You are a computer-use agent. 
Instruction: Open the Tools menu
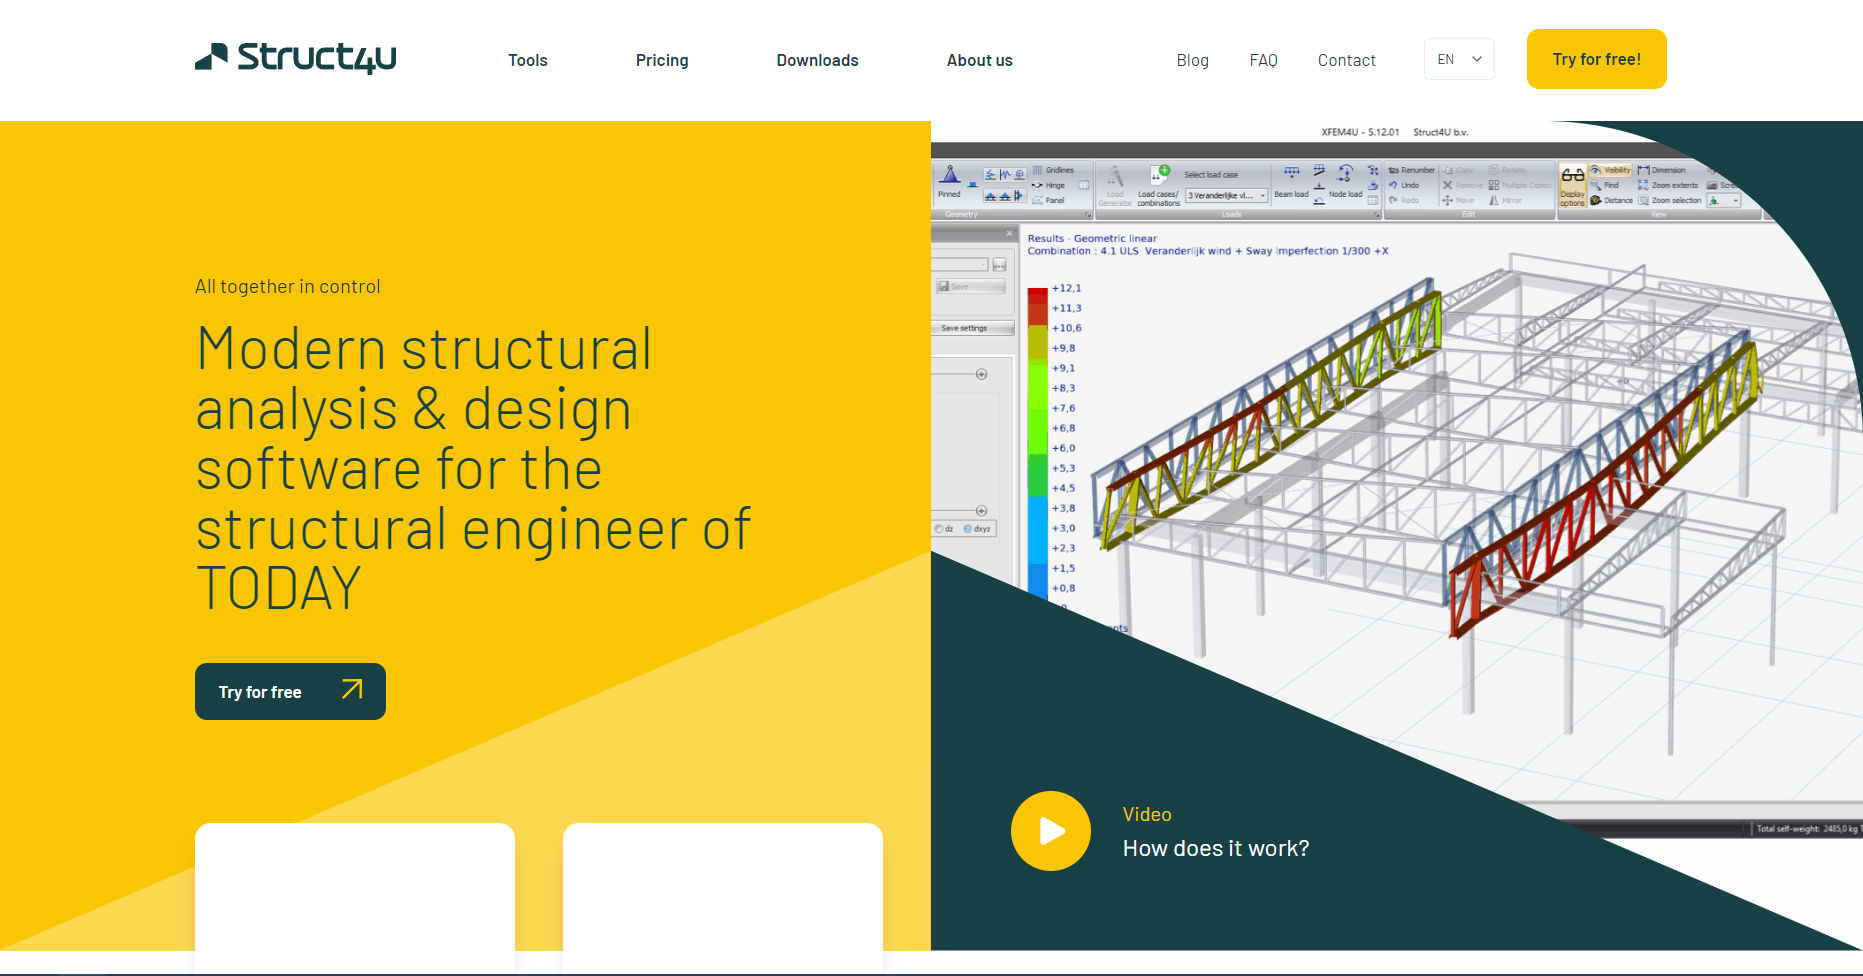[x=528, y=60]
